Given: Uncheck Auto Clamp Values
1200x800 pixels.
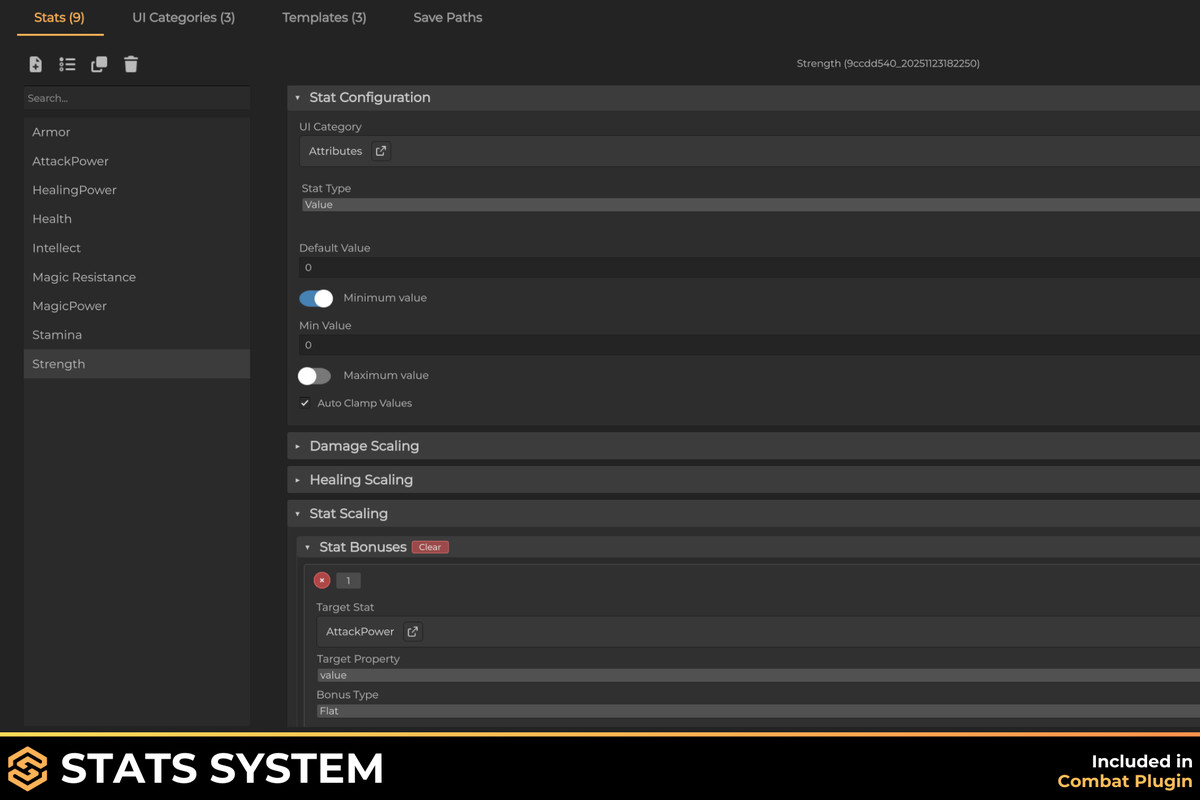Looking at the screenshot, I should (x=305, y=403).
